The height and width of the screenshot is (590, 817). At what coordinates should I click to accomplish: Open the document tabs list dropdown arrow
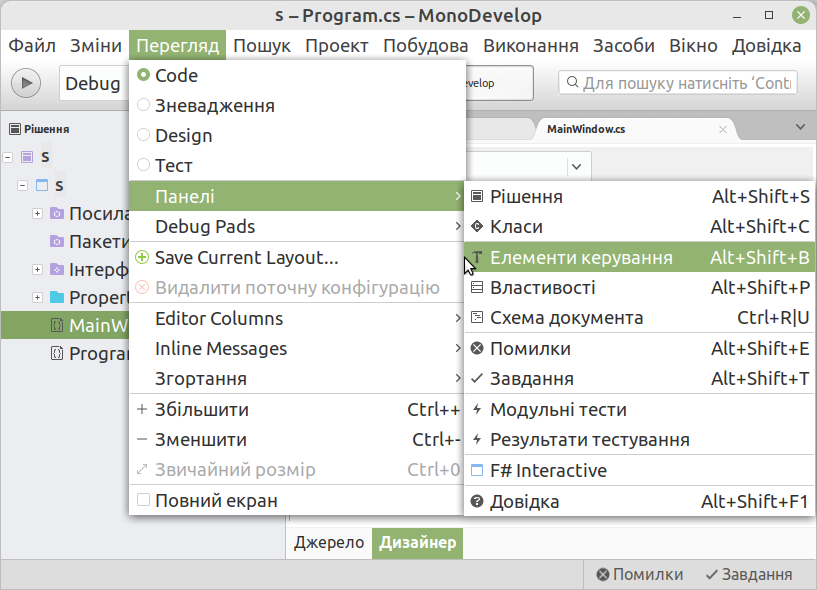(800, 127)
